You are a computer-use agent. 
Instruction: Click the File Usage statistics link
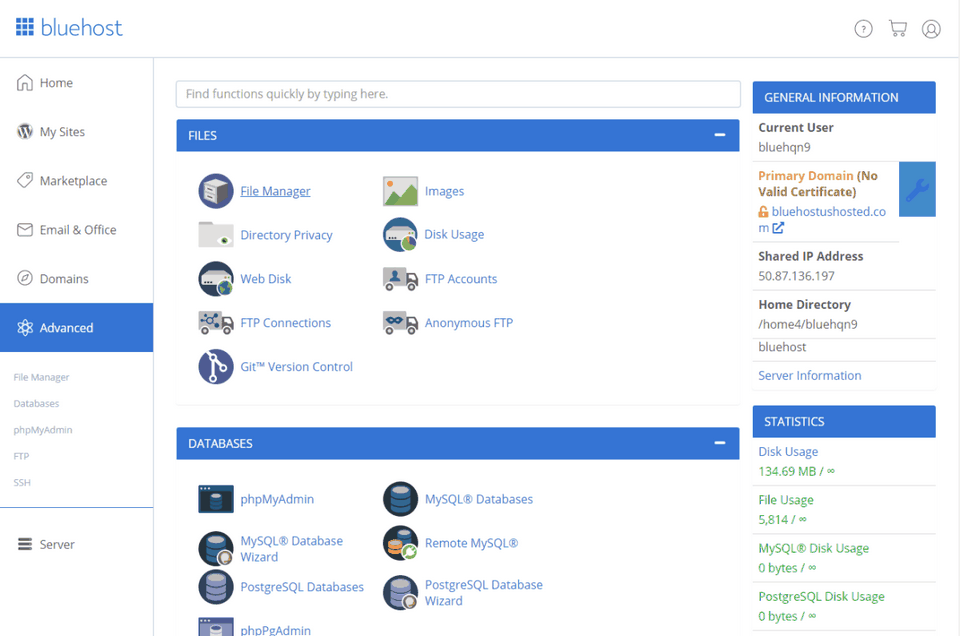click(x=786, y=500)
